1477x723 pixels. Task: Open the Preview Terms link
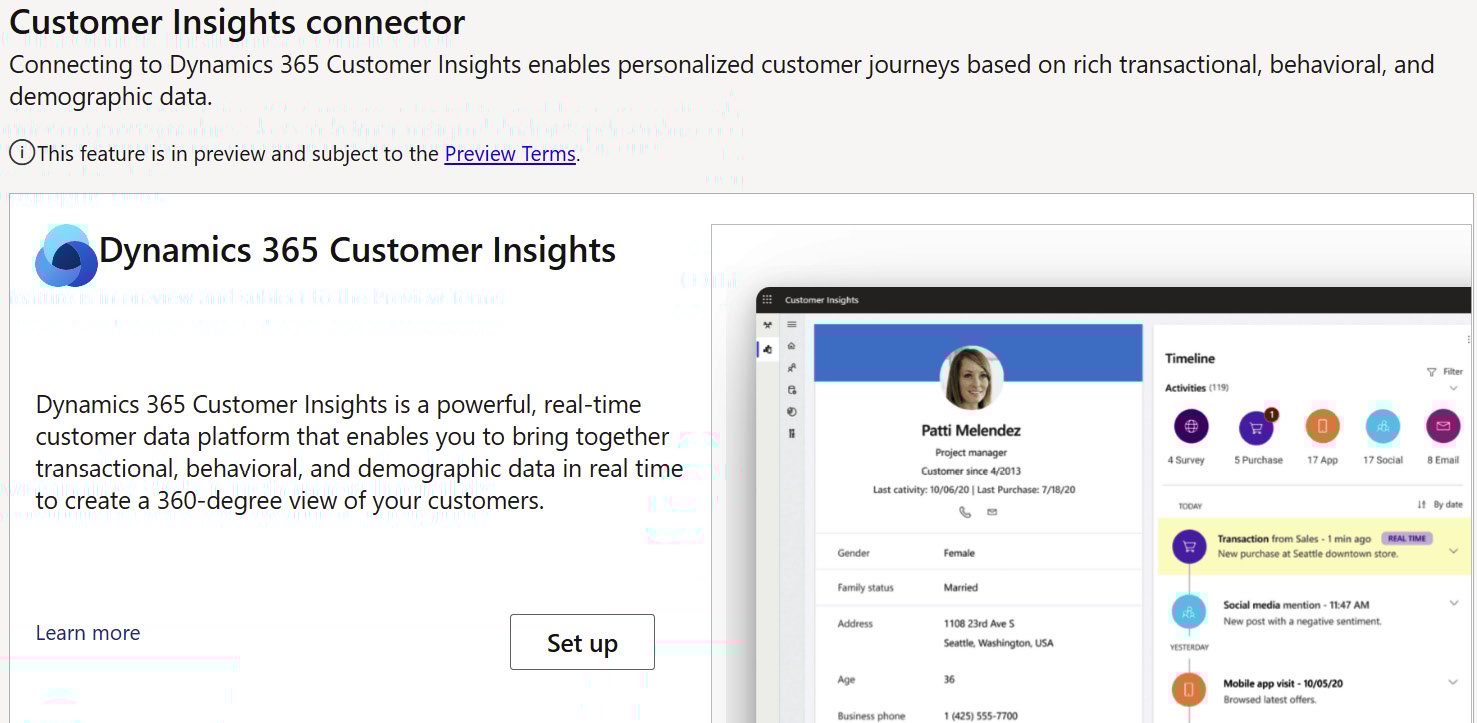pyautogui.click(x=510, y=154)
